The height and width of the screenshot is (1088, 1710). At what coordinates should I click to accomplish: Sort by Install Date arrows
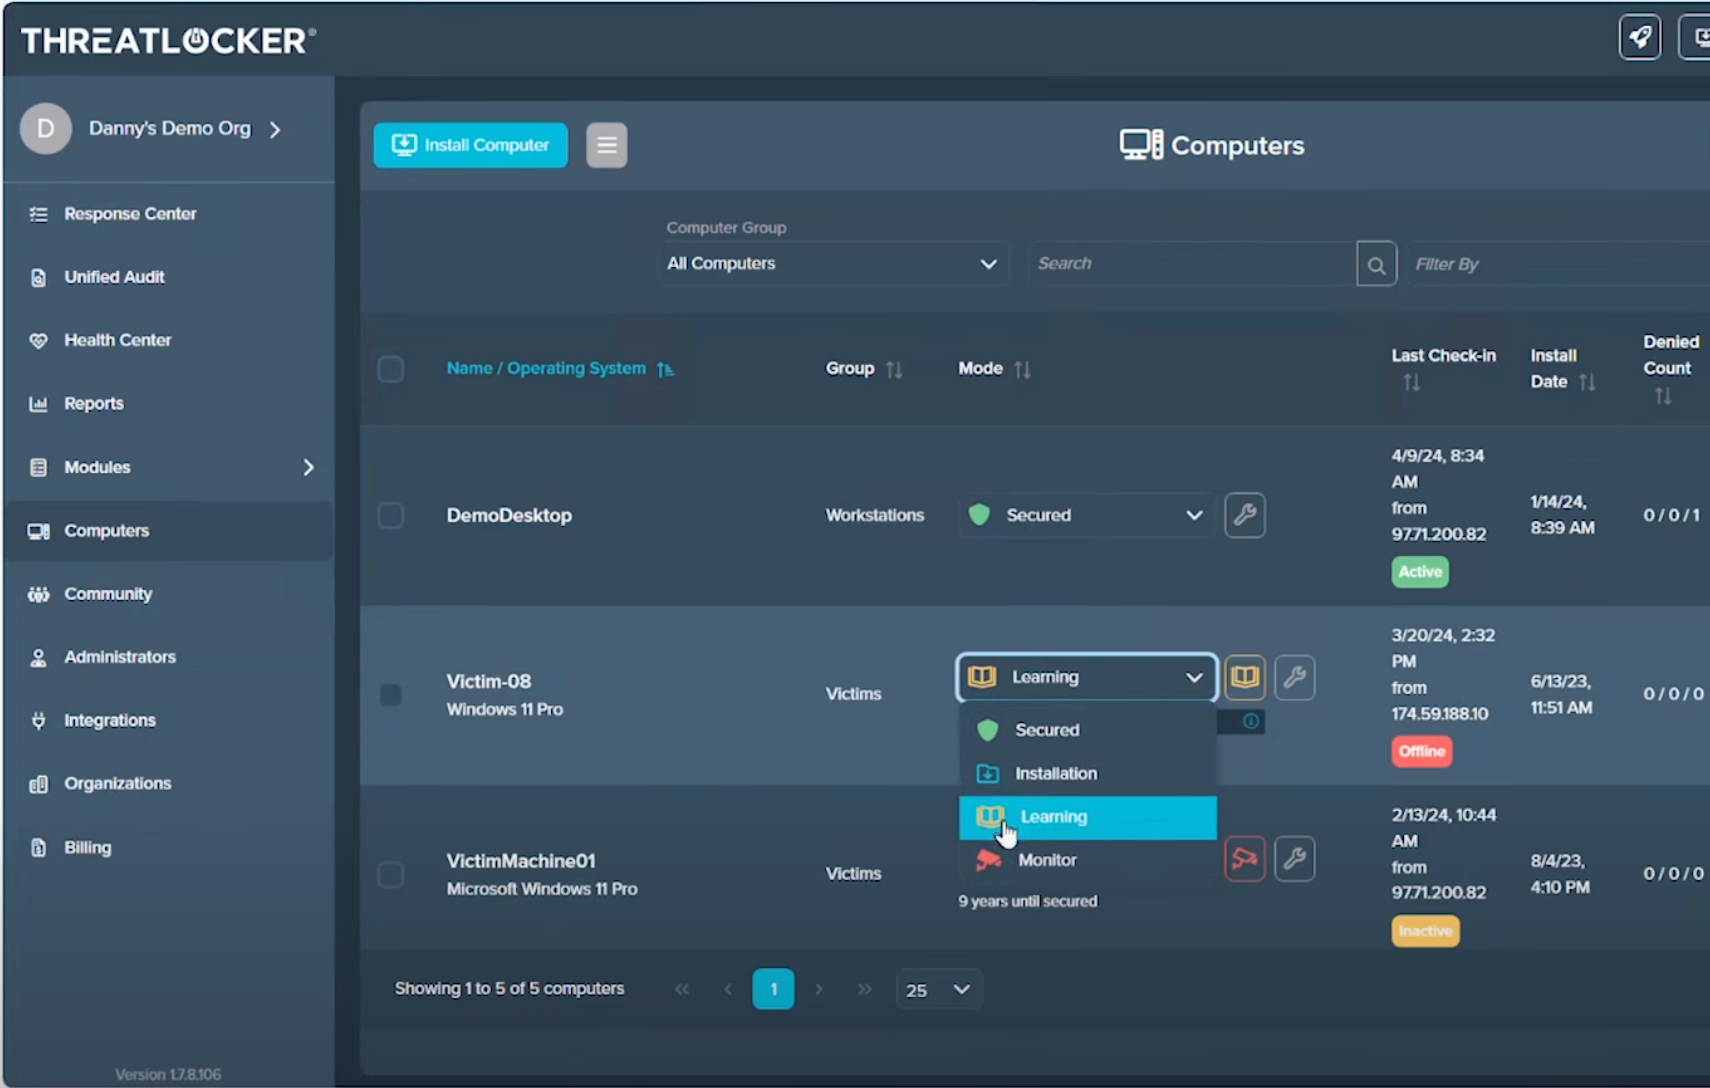click(x=1587, y=382)
